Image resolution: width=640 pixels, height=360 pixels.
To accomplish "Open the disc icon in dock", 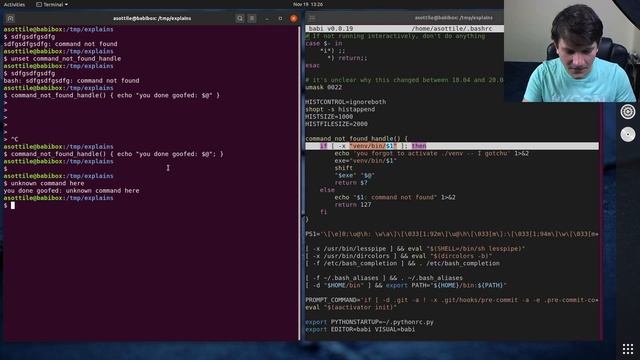I will (x=628, y=134).
